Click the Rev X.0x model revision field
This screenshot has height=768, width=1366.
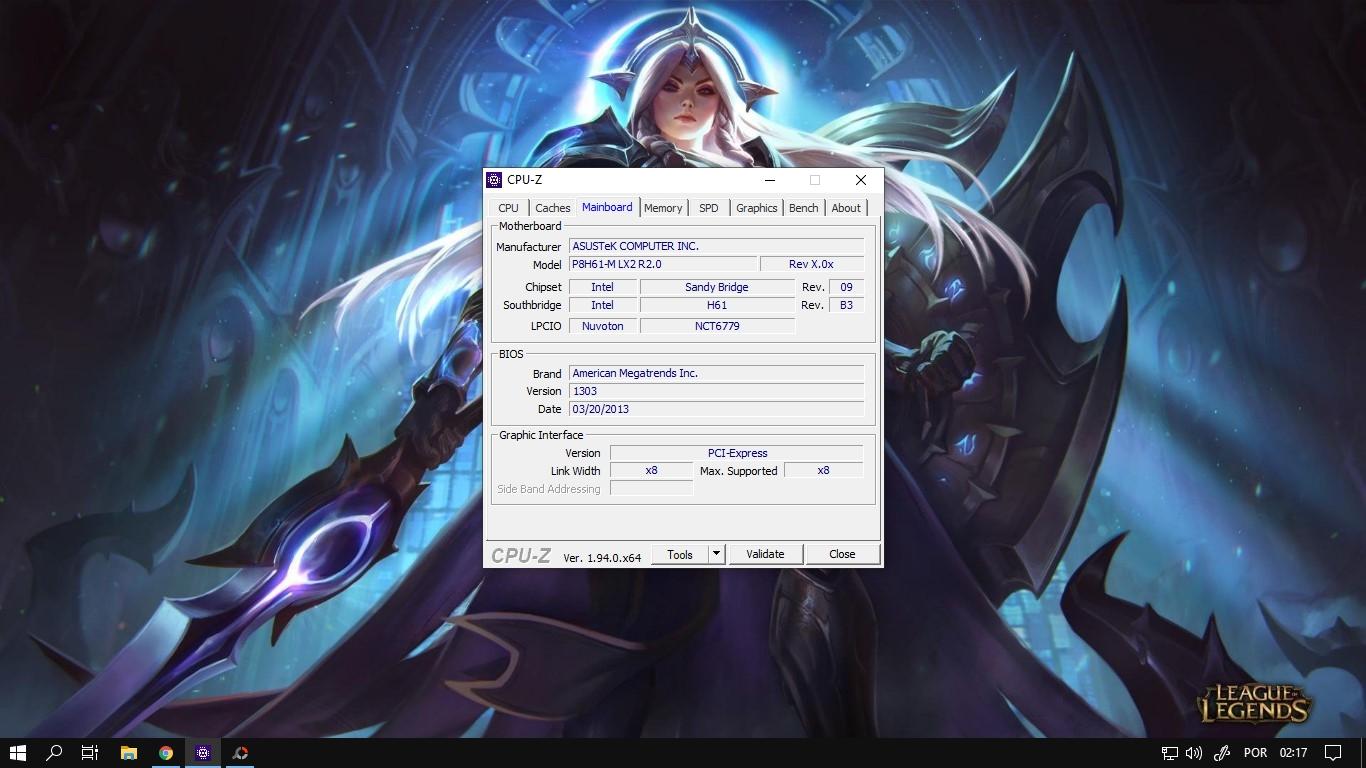click(x=812, y=264)
